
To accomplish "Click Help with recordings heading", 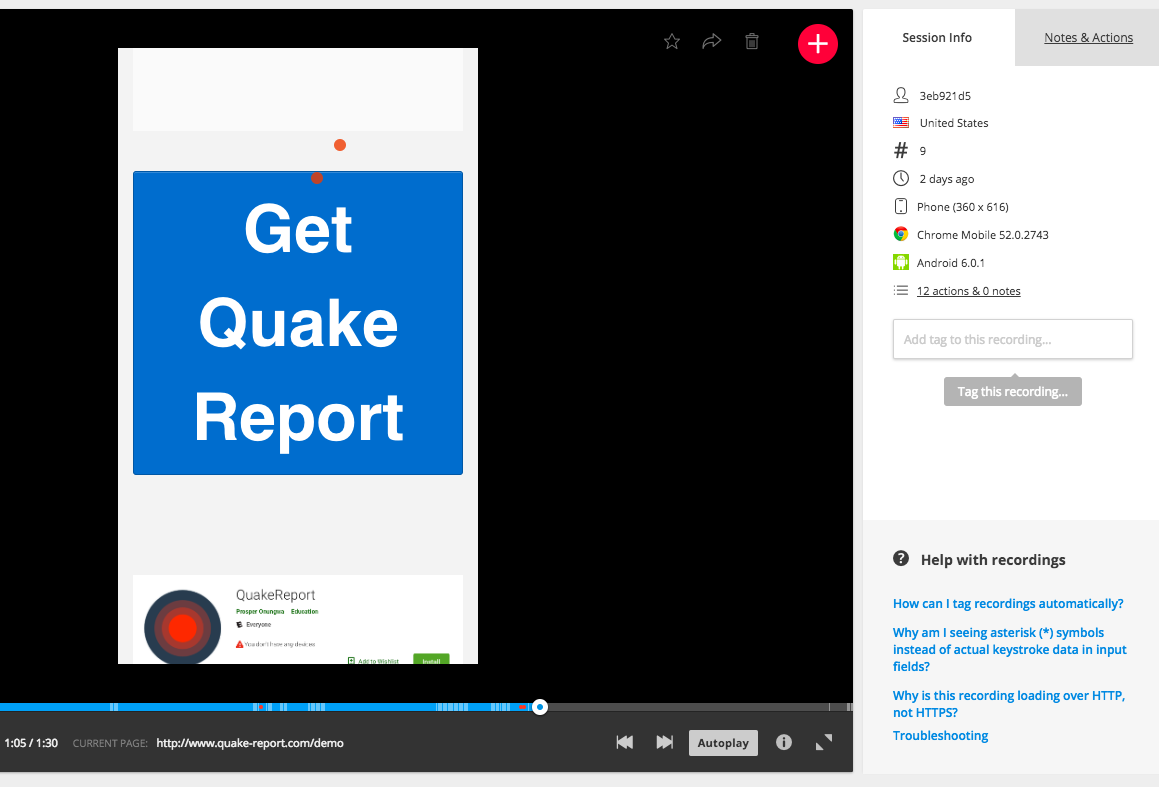I will tap(993, 560).
